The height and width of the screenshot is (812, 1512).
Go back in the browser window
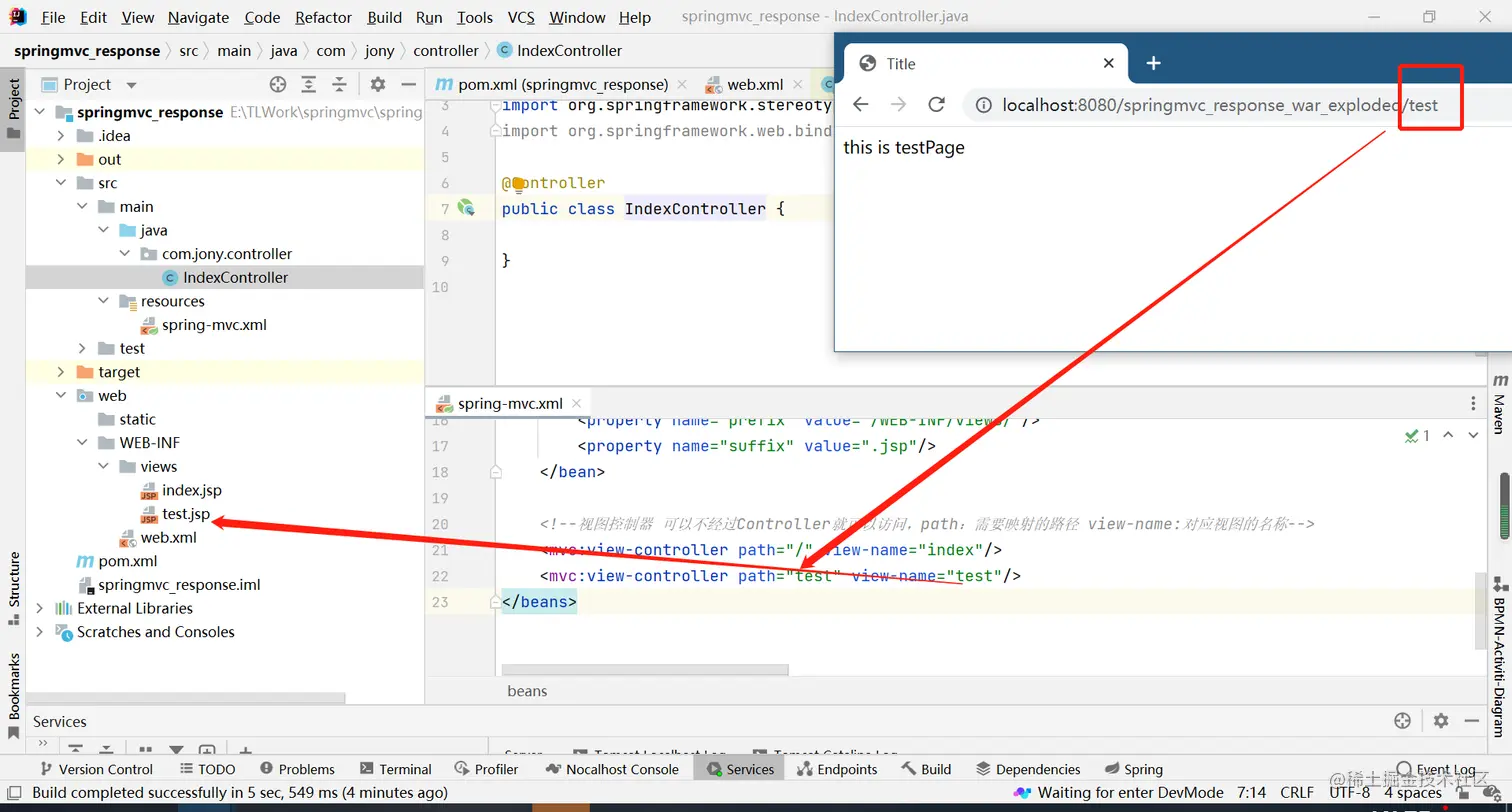(x=860, y=105)
